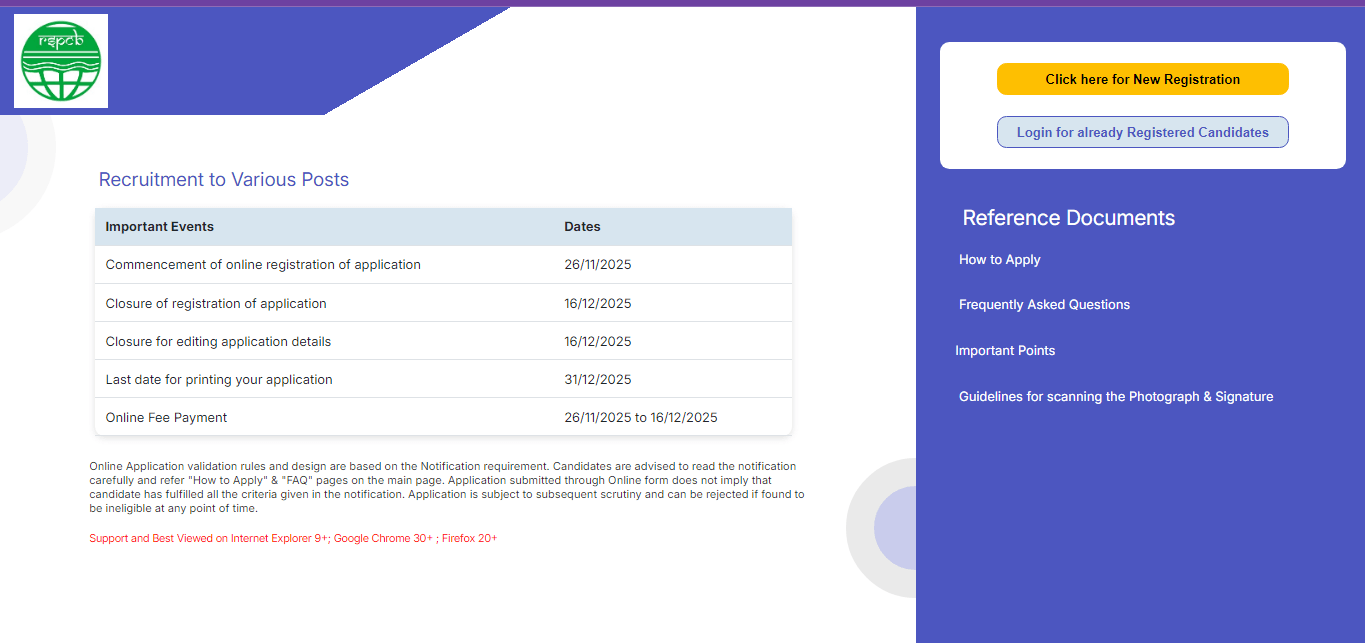Click here for New Registration
The image size is (1365, 643).
click(x=1142, y=78)
